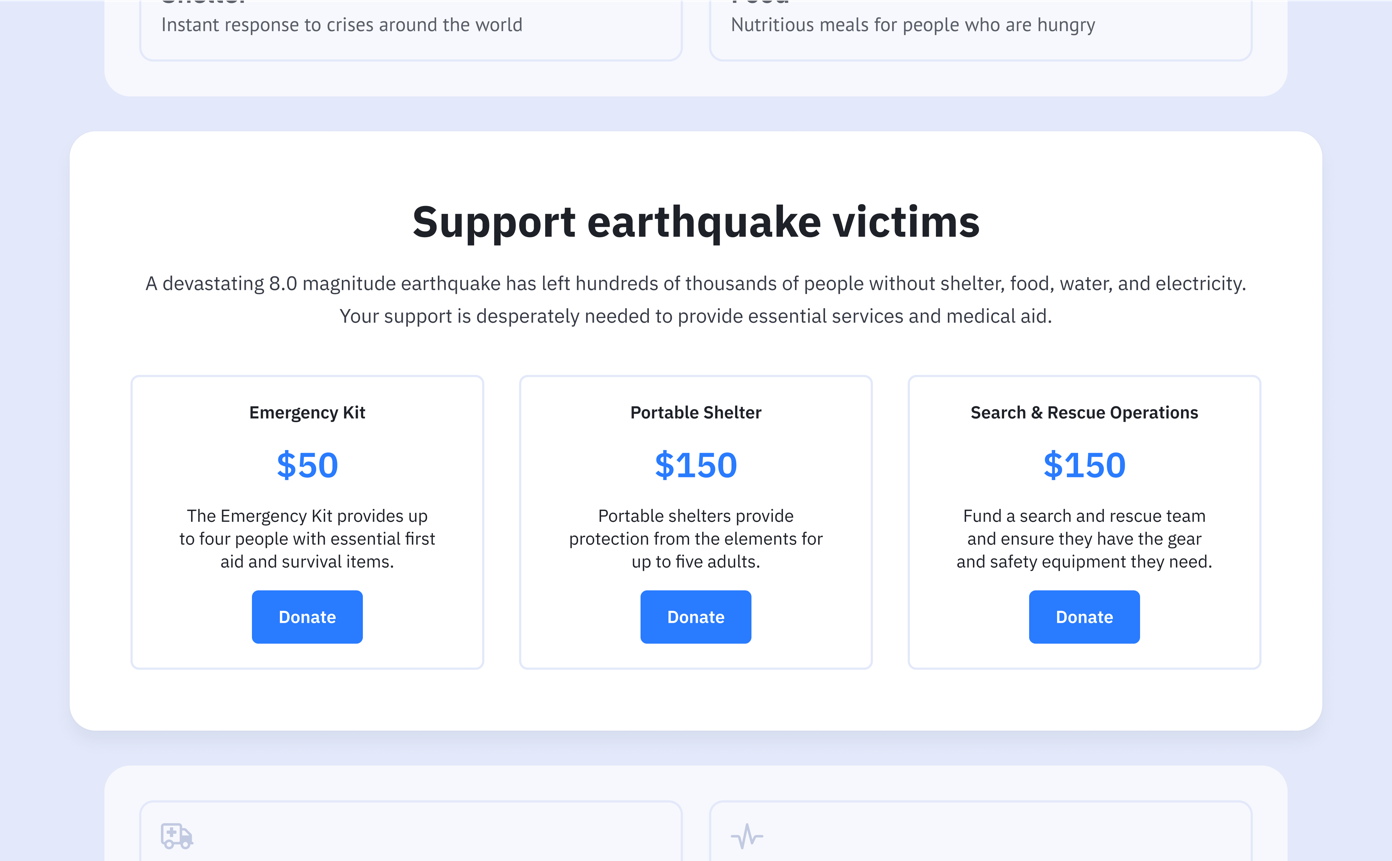The height and width of the screenshot is (861, 1392).
Task: Click the Emergency Kit title
Action: (307, 412)
